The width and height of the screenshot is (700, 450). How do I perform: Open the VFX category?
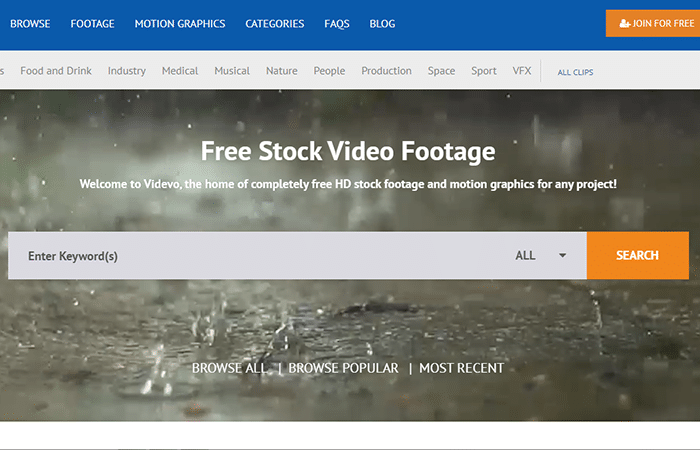tap(522, 71)
